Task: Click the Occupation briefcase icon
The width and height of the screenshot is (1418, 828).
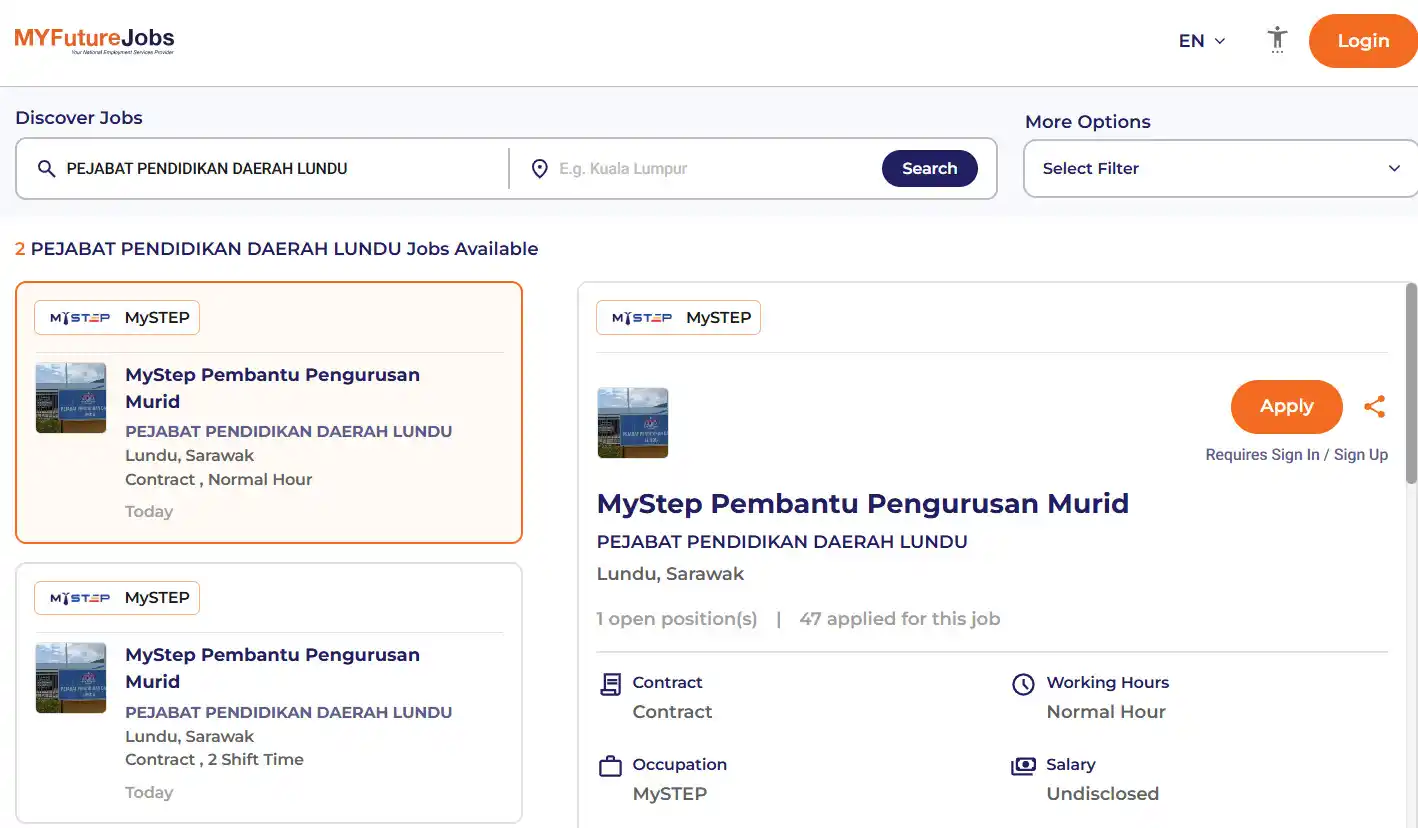Action: 610,767
